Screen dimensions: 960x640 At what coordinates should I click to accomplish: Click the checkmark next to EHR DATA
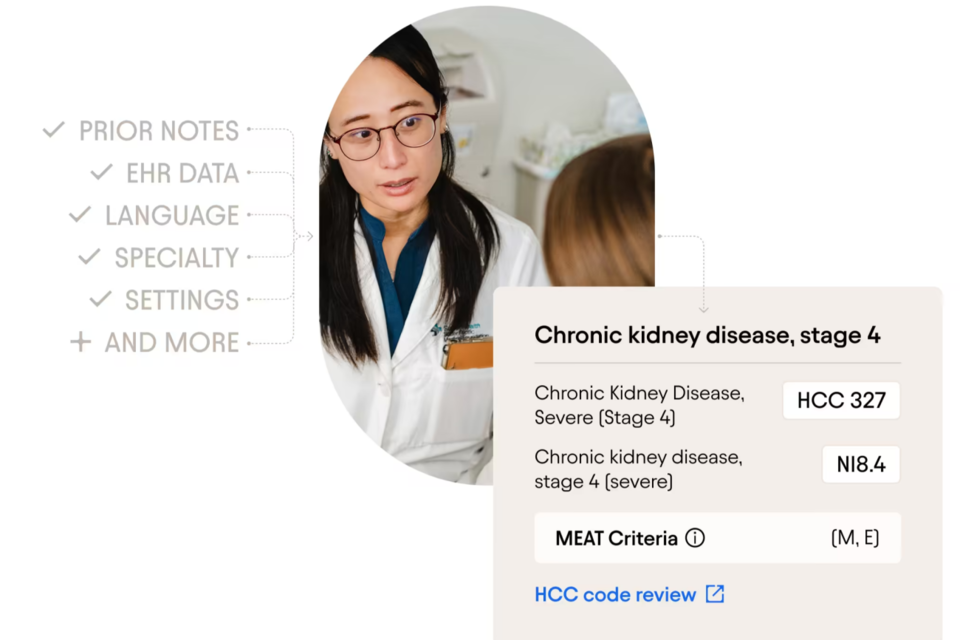(x=101, y=172)
